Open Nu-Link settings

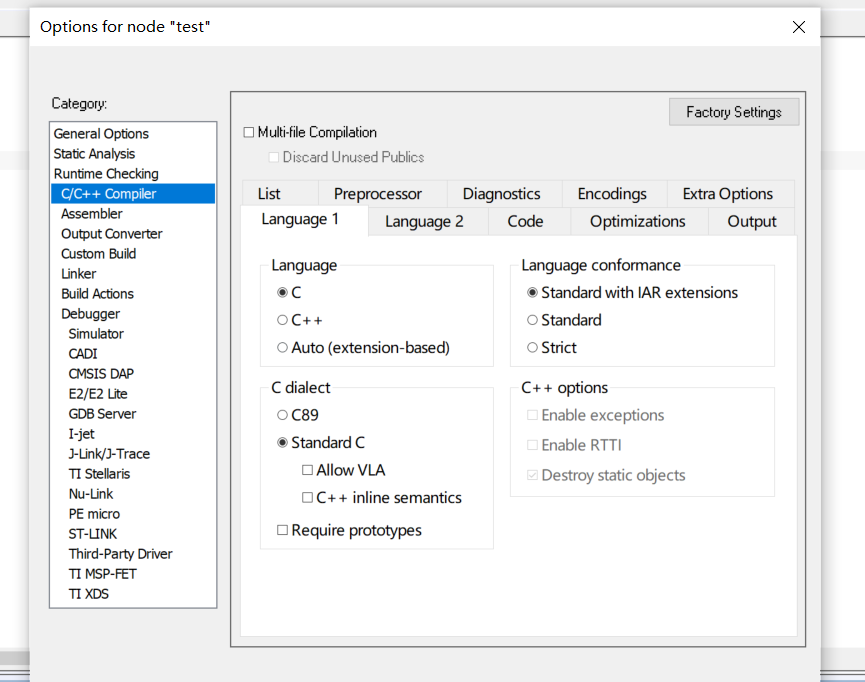(133, 494)
